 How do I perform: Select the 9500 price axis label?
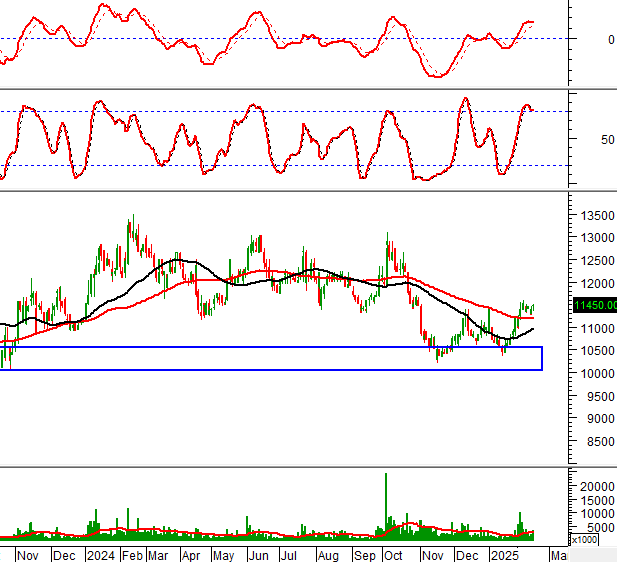click(x=601, y=397)
